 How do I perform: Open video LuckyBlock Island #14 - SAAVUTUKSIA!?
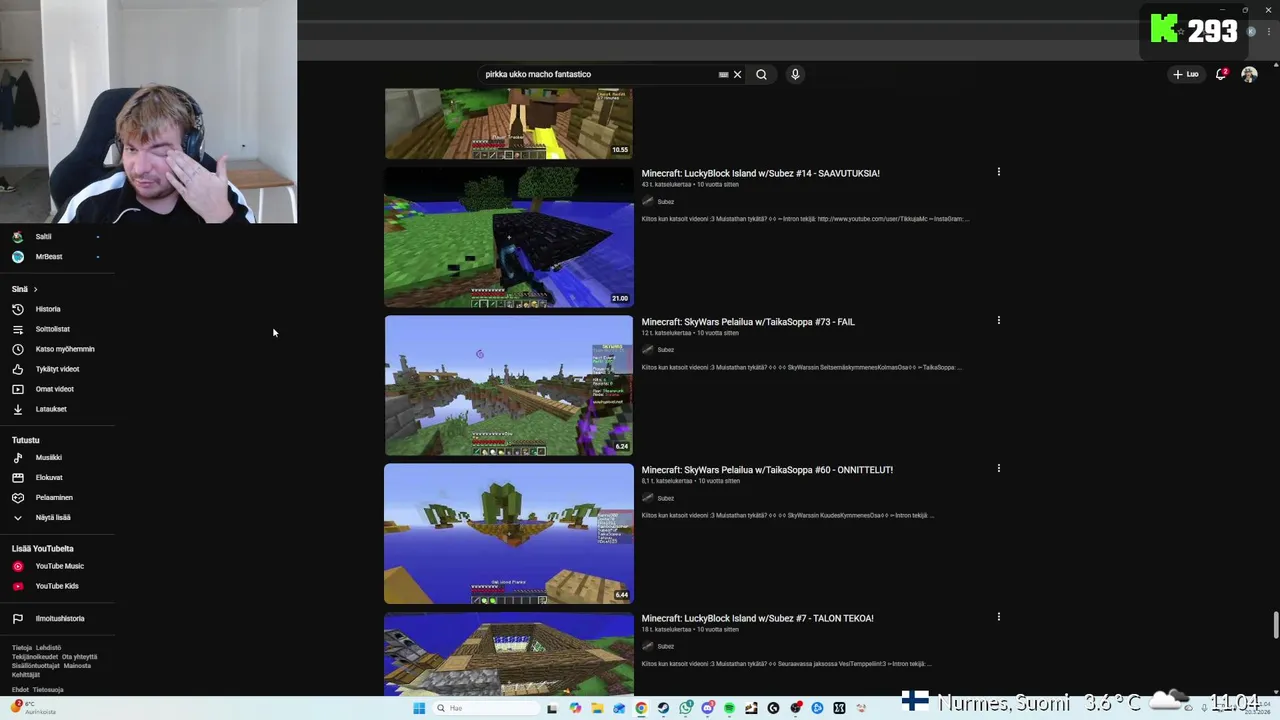(760, 173)
